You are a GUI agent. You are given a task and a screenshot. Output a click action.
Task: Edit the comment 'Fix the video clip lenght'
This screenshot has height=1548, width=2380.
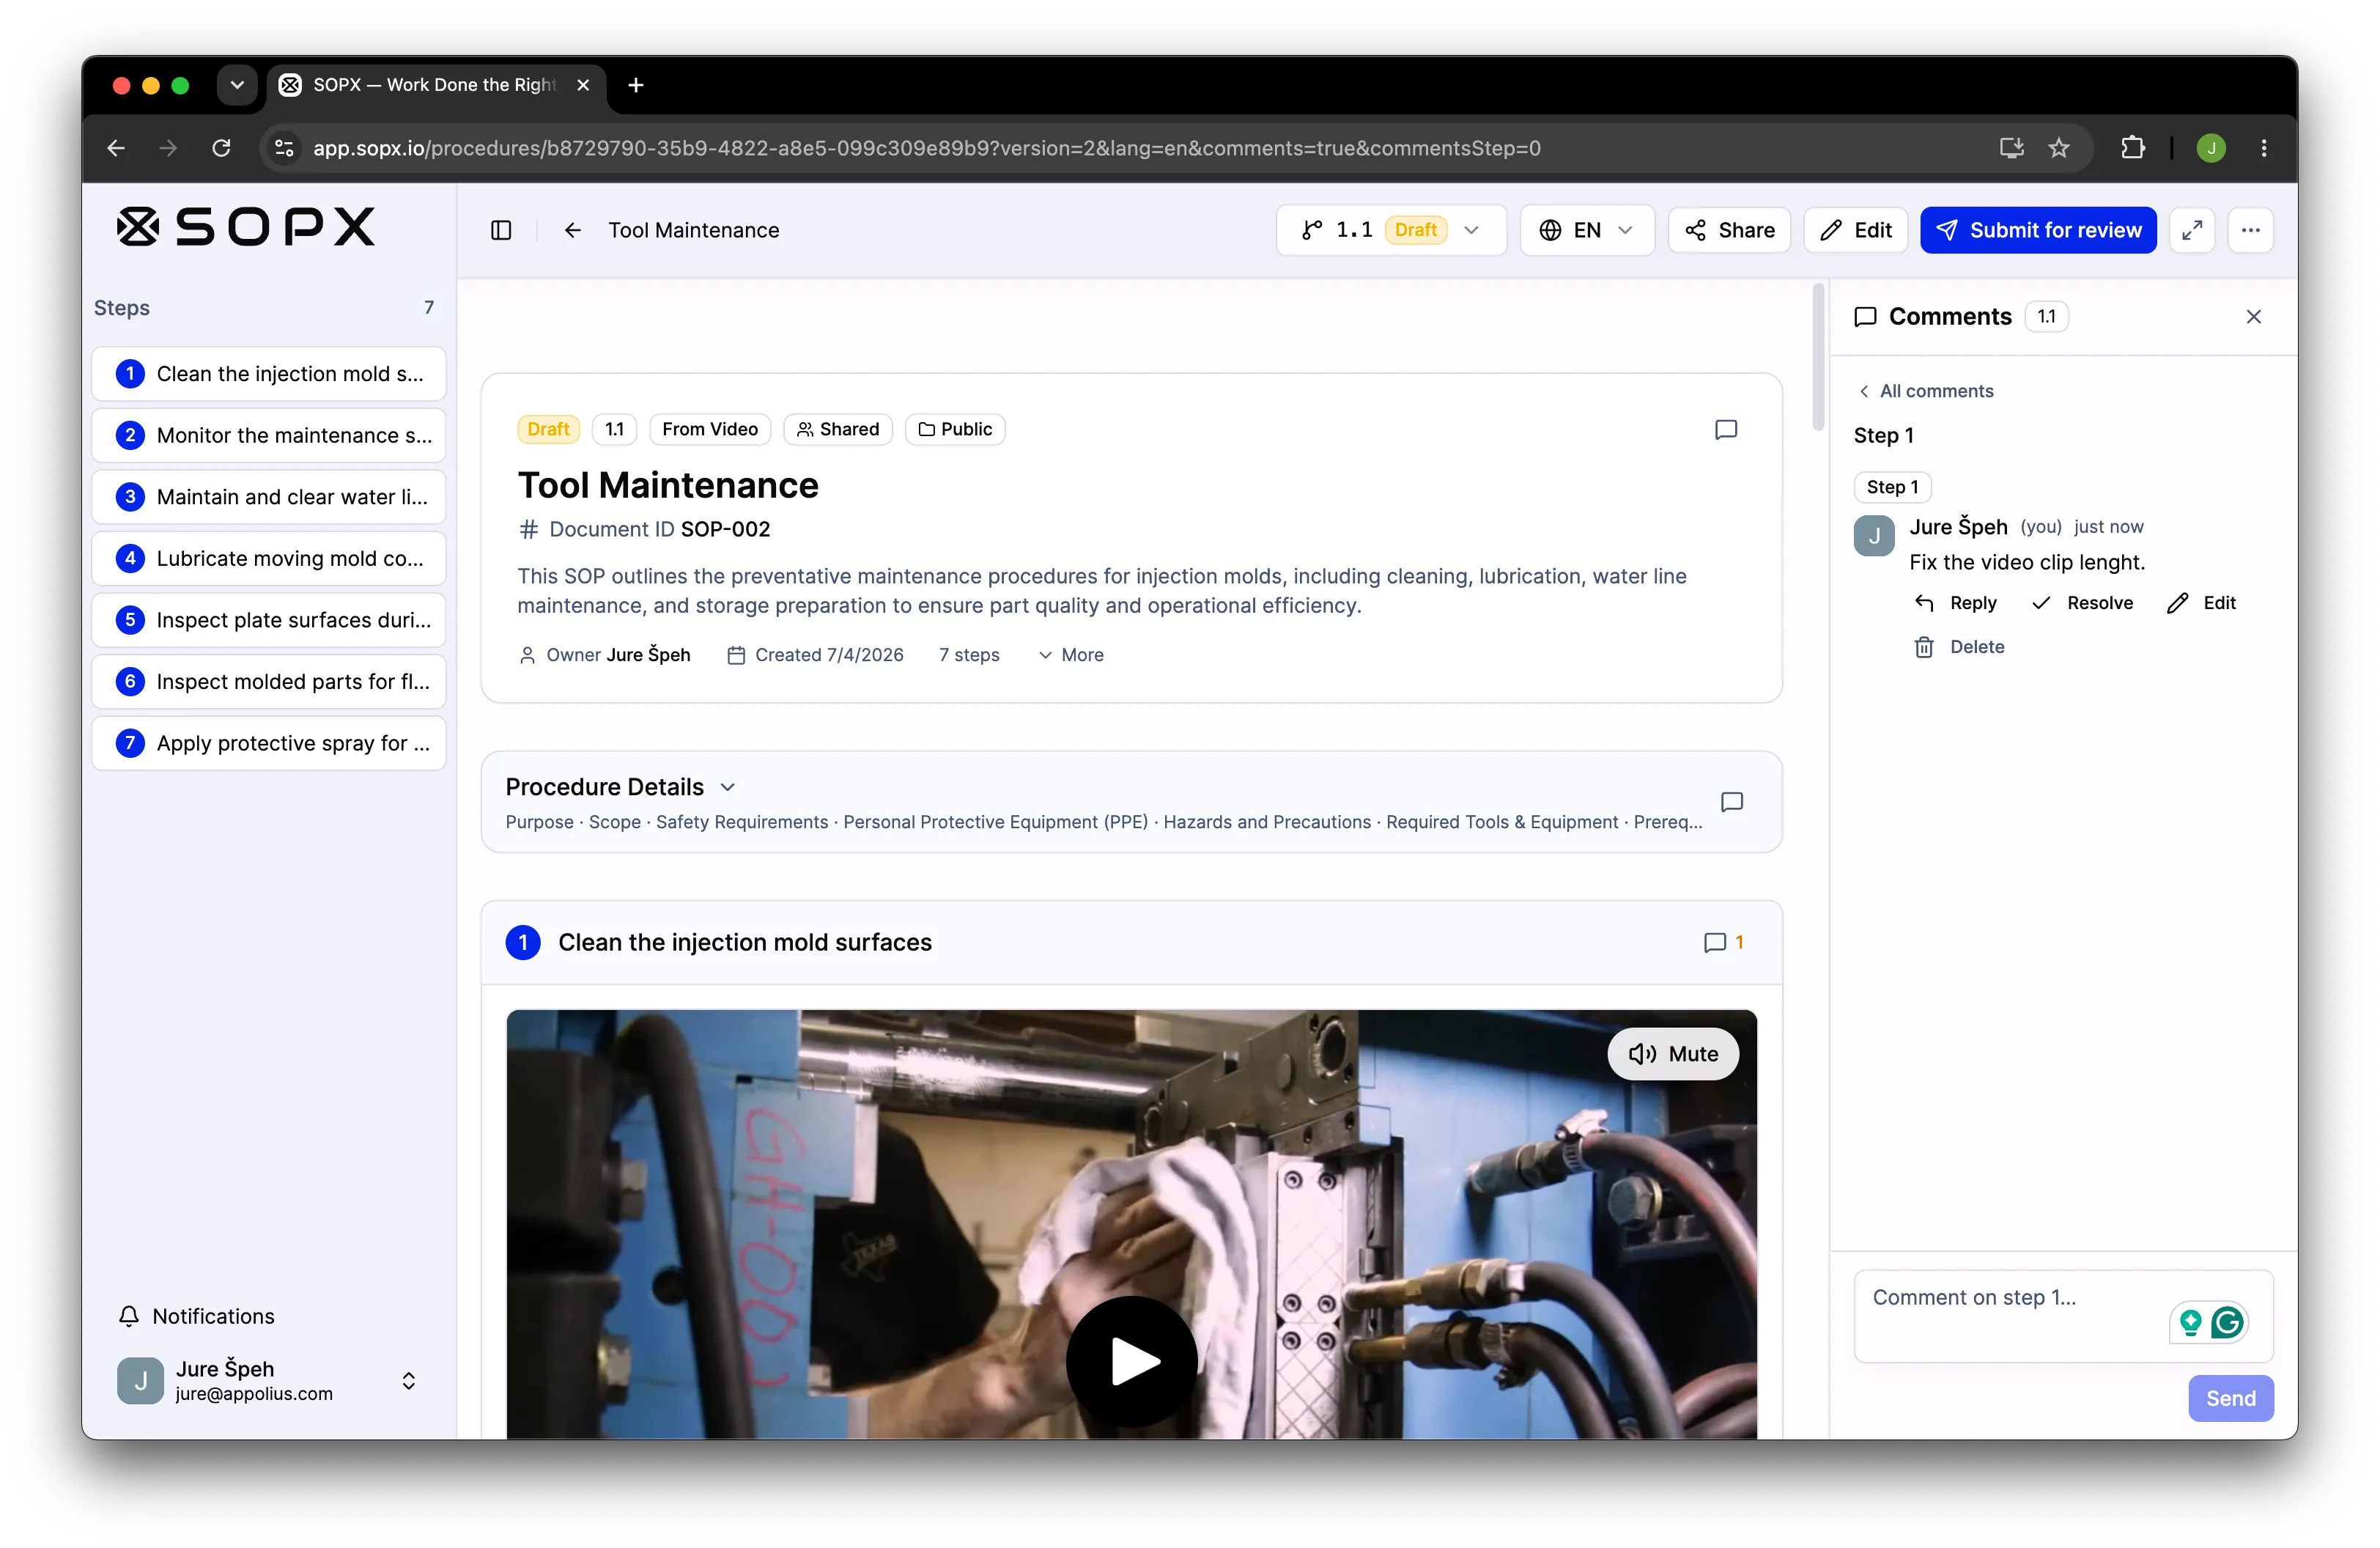point(2201,603)
